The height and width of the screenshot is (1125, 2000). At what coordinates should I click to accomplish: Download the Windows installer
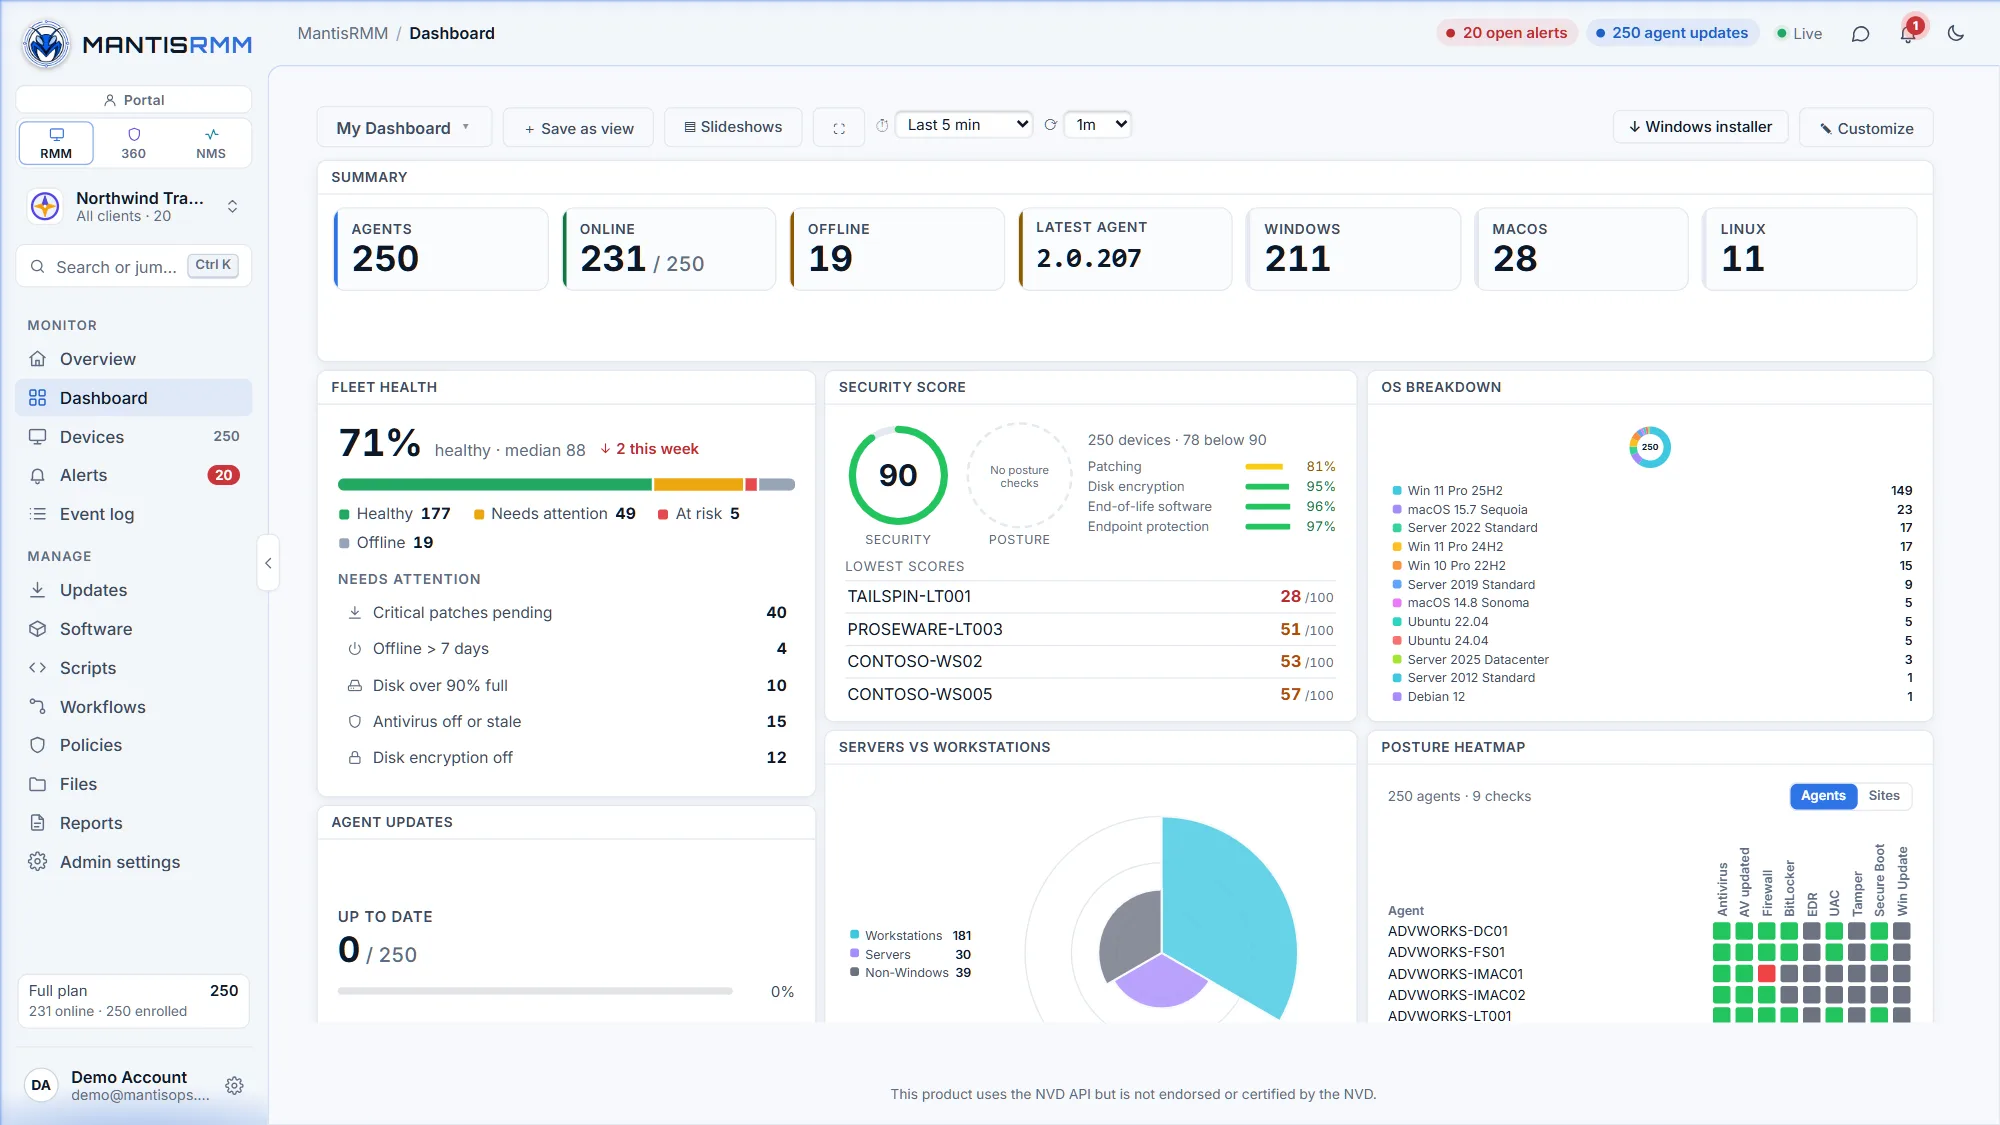pos(1700,127)
